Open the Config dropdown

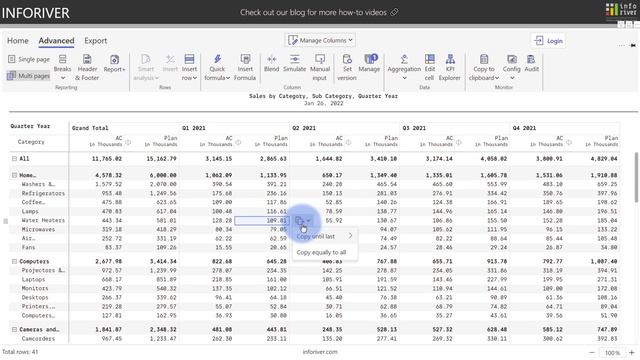(x=511, y=68)
